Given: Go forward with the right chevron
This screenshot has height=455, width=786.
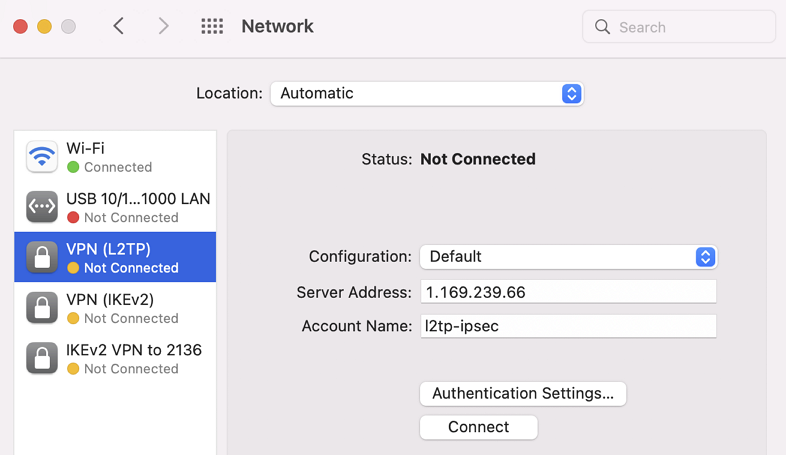Looking at the screenshot, I should [x=163, y=27].
